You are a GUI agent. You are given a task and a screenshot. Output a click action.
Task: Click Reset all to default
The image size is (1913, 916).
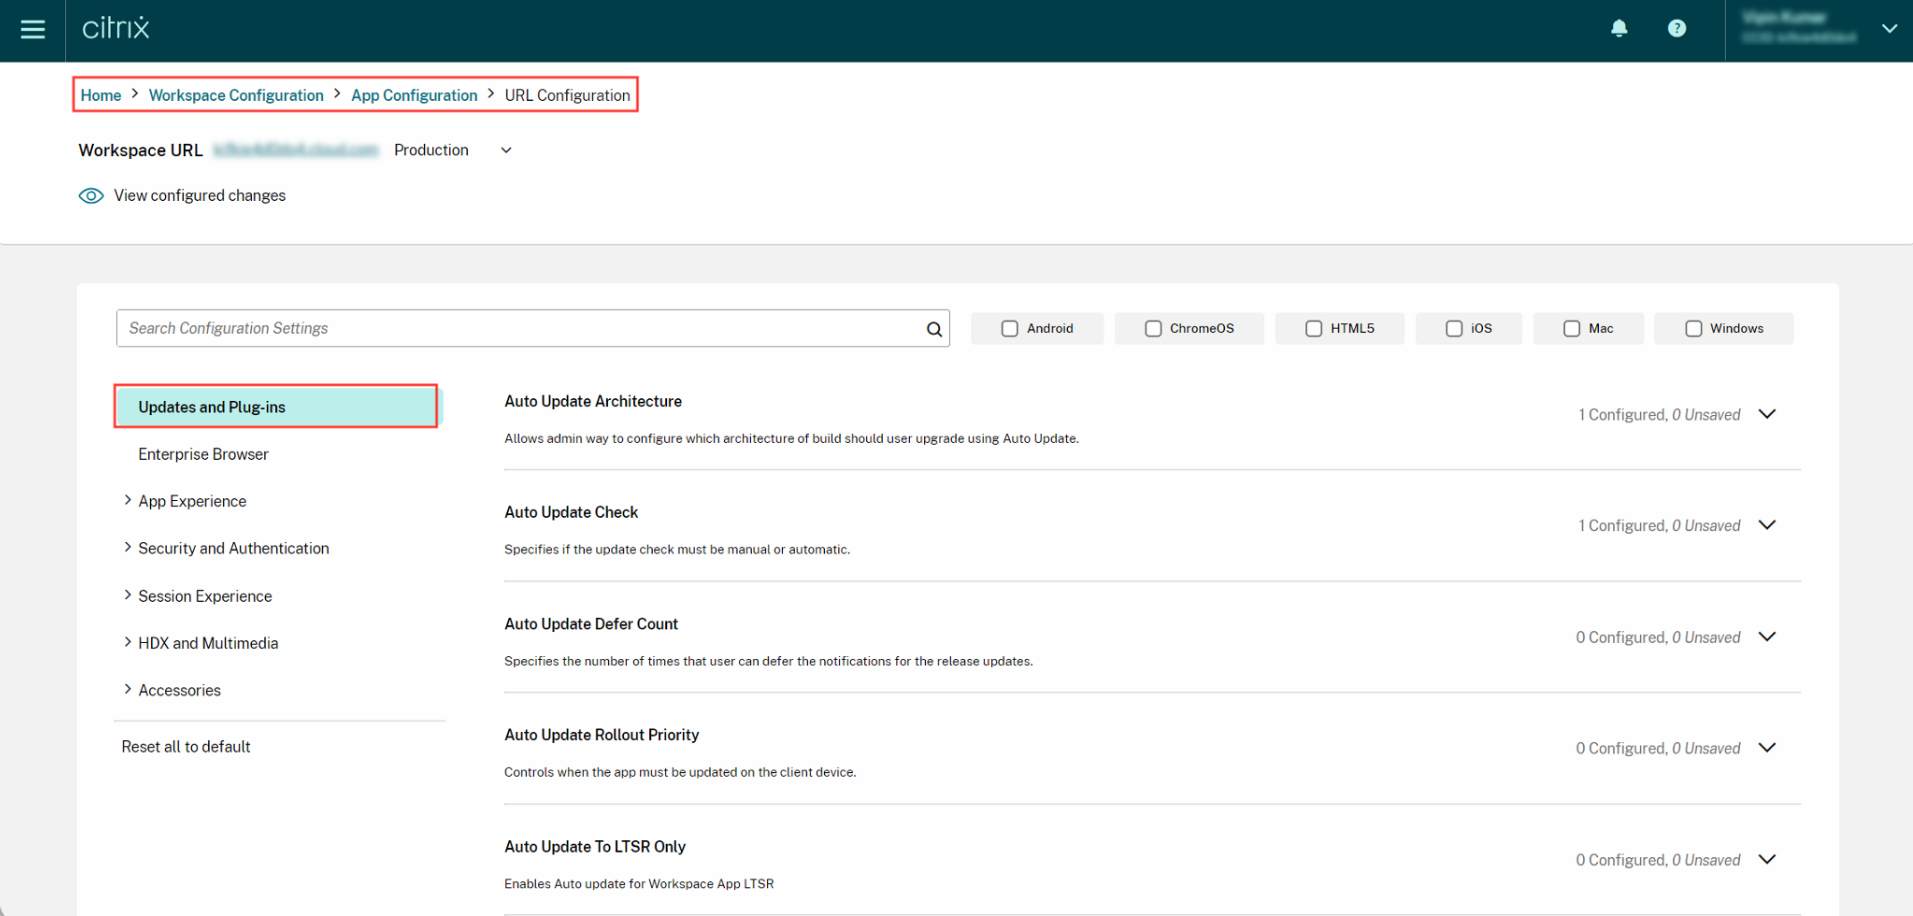[x=185, y=746]
